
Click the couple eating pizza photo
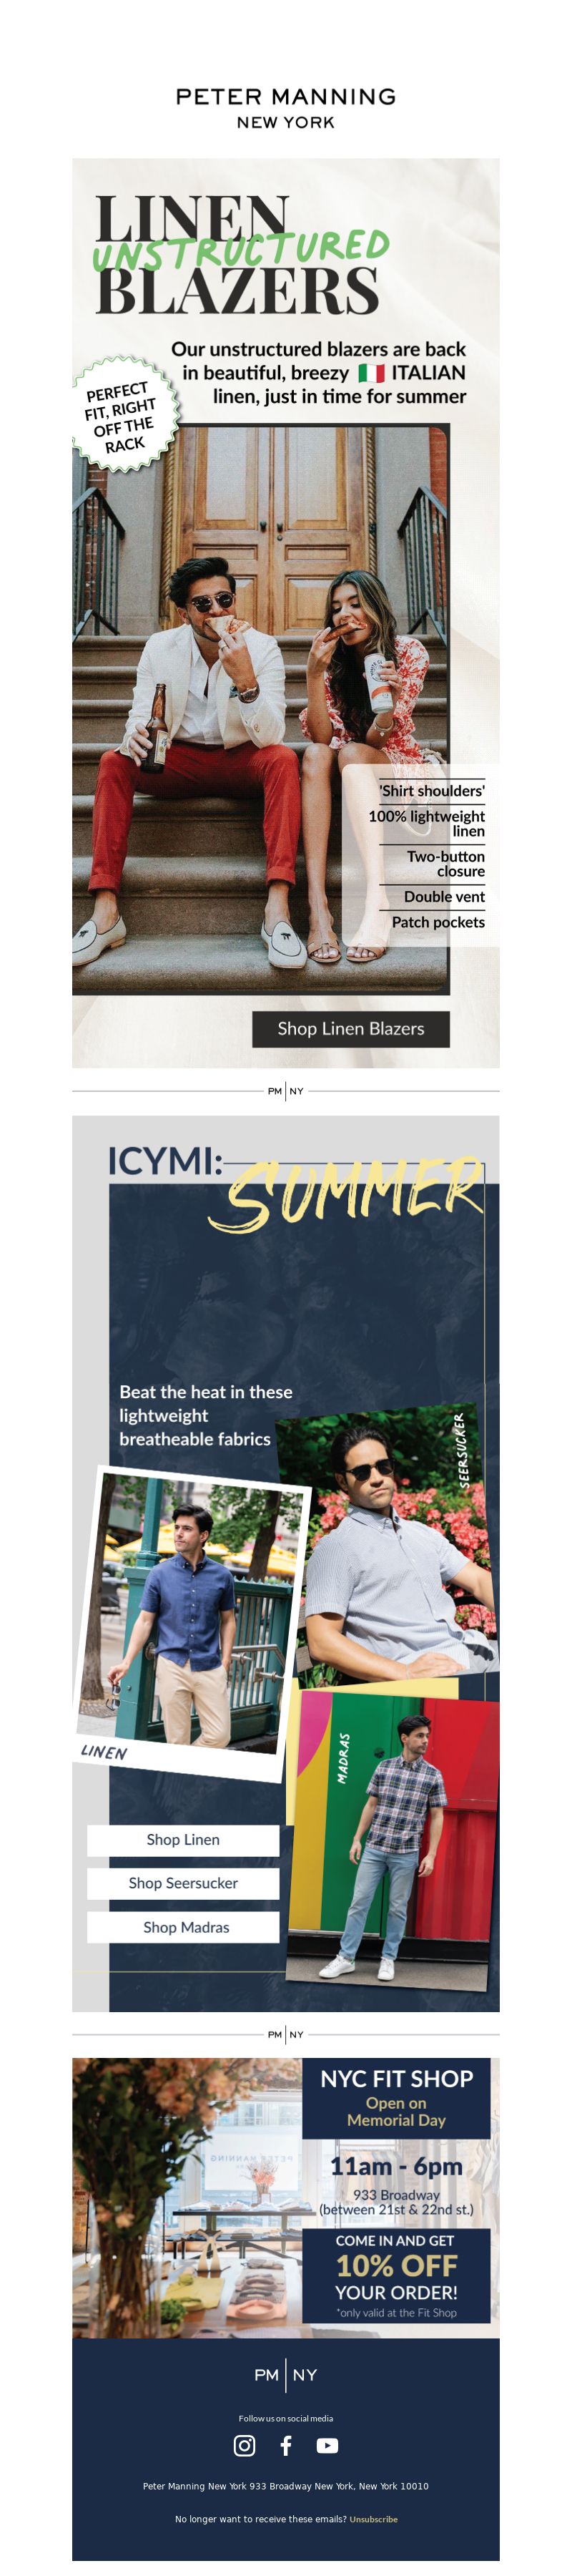pos(260,710)
